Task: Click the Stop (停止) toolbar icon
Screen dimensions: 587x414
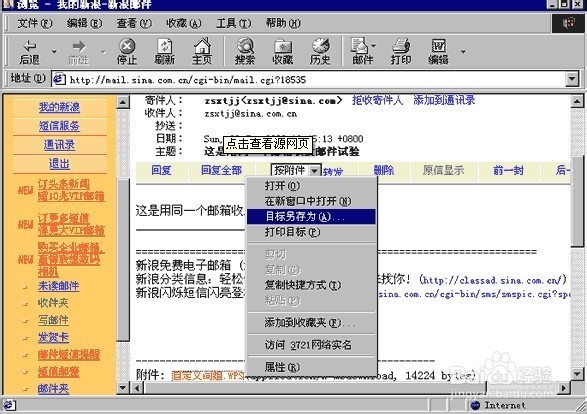Action: pyautogui.click(x=127, y=51)
